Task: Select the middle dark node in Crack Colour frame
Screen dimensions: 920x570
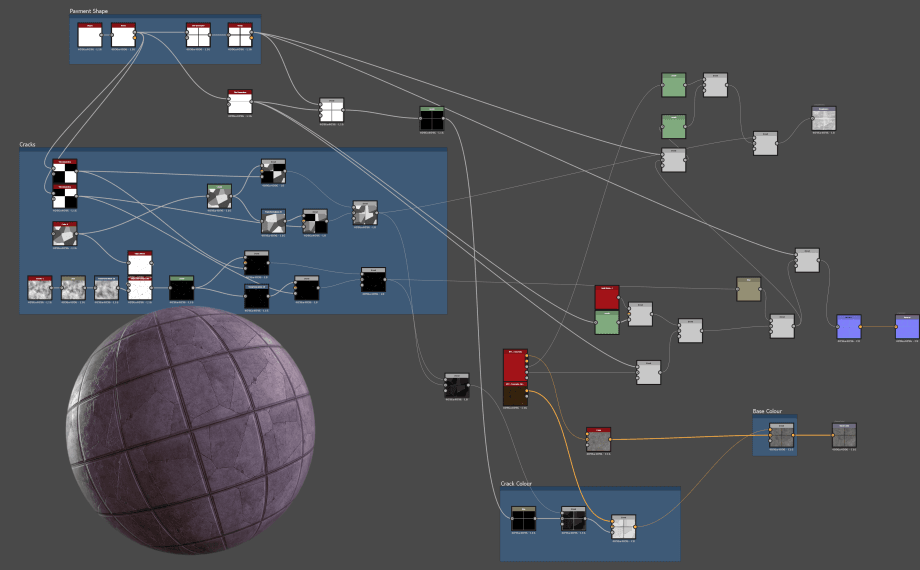Action: pyautogui.click(x=573, y=518)
